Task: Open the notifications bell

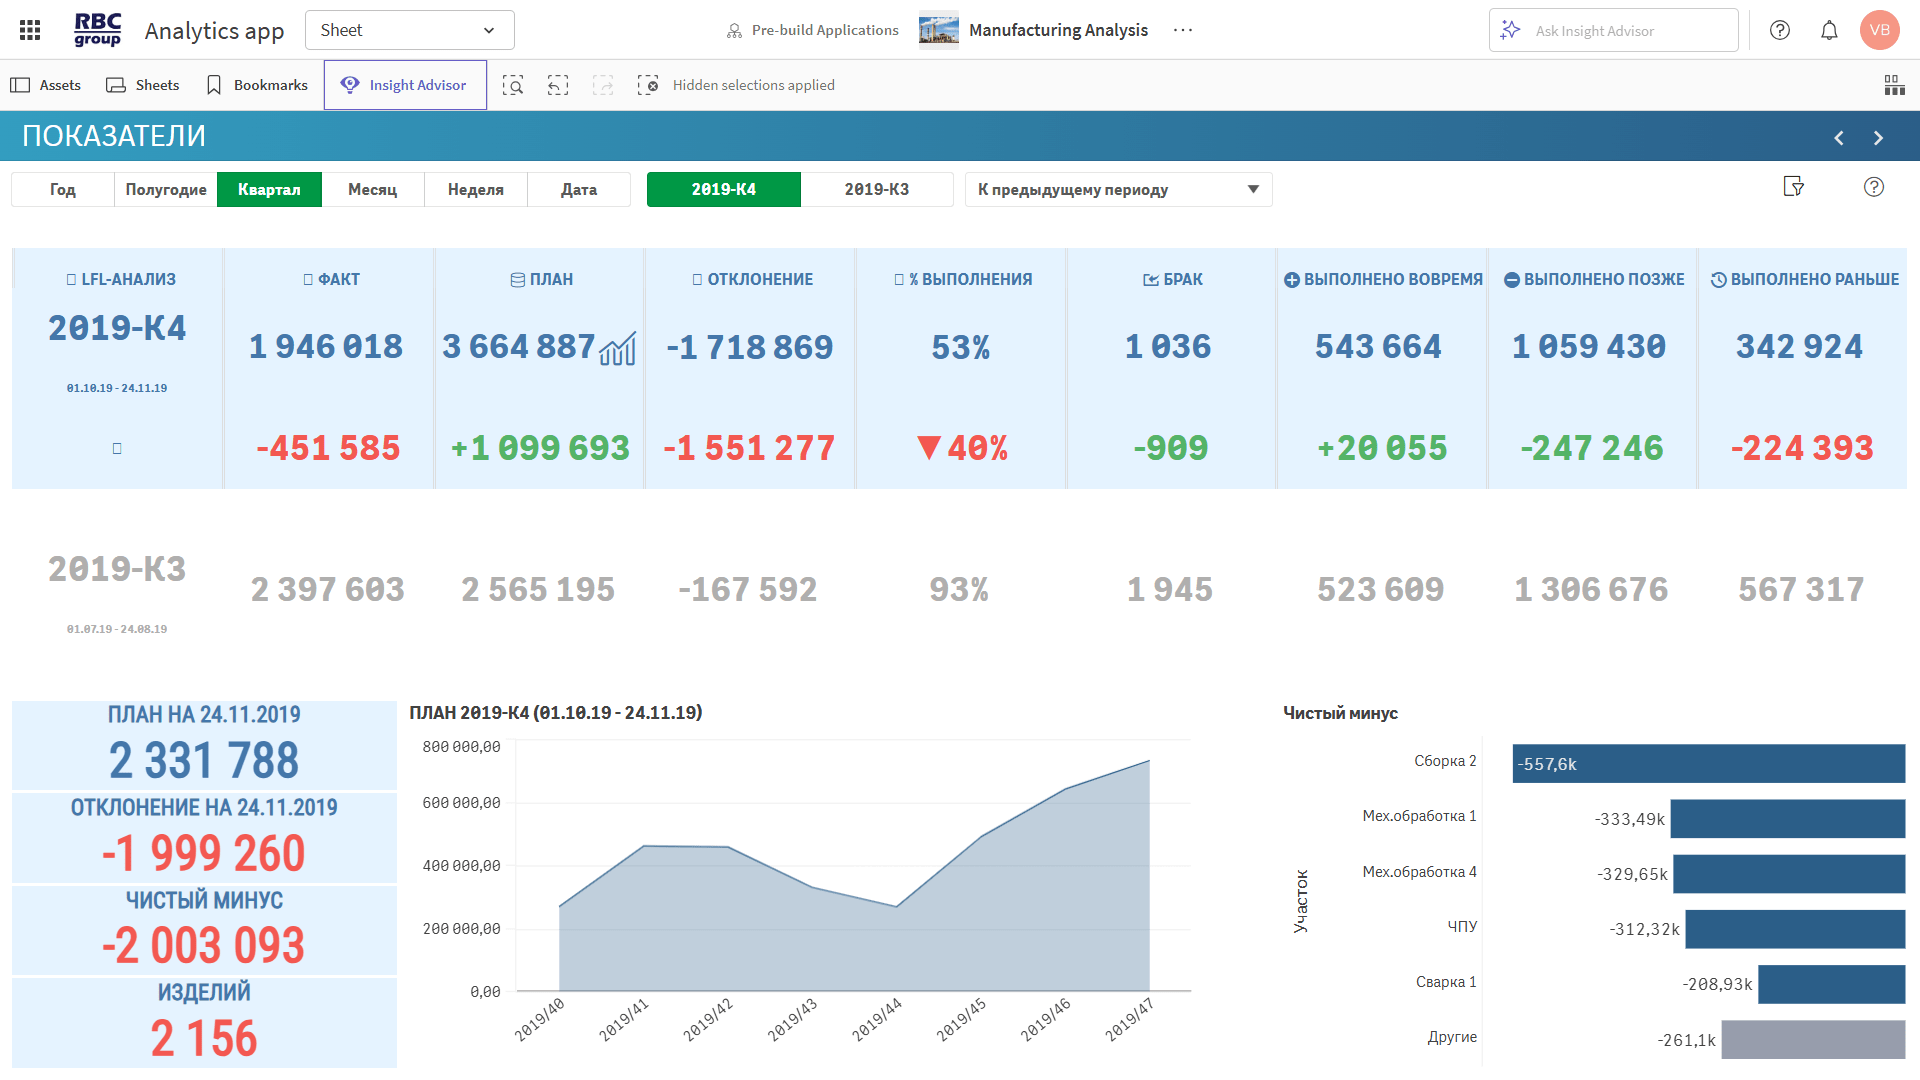Action: click(1829, 30)
